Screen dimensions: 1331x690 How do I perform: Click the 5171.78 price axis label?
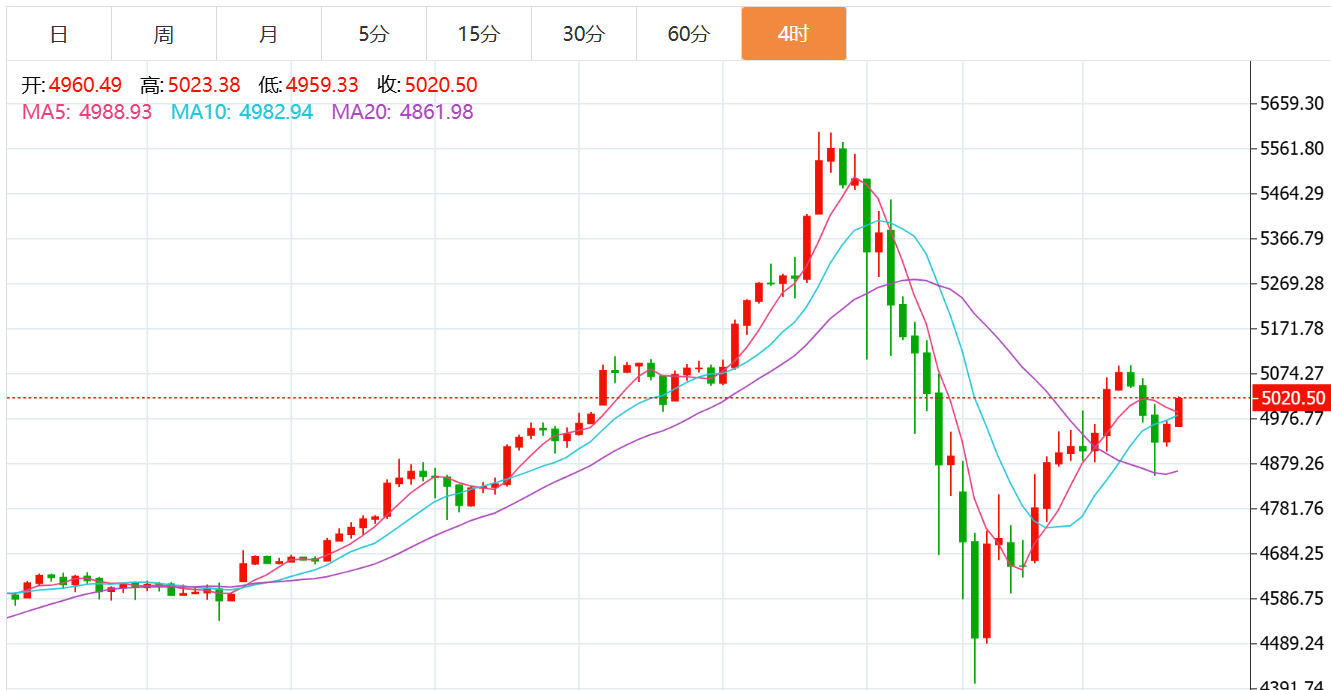(1292, 329)
